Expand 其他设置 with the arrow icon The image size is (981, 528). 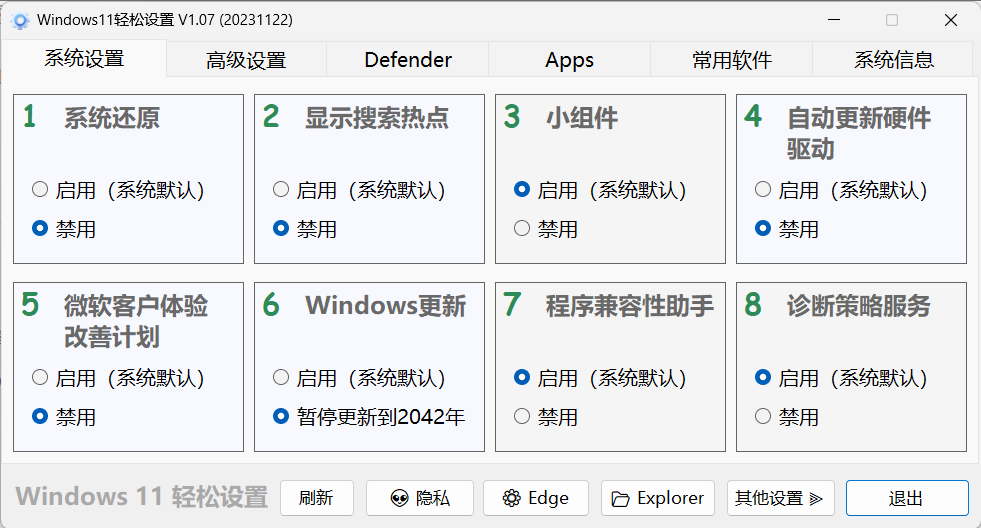(816, 498)
